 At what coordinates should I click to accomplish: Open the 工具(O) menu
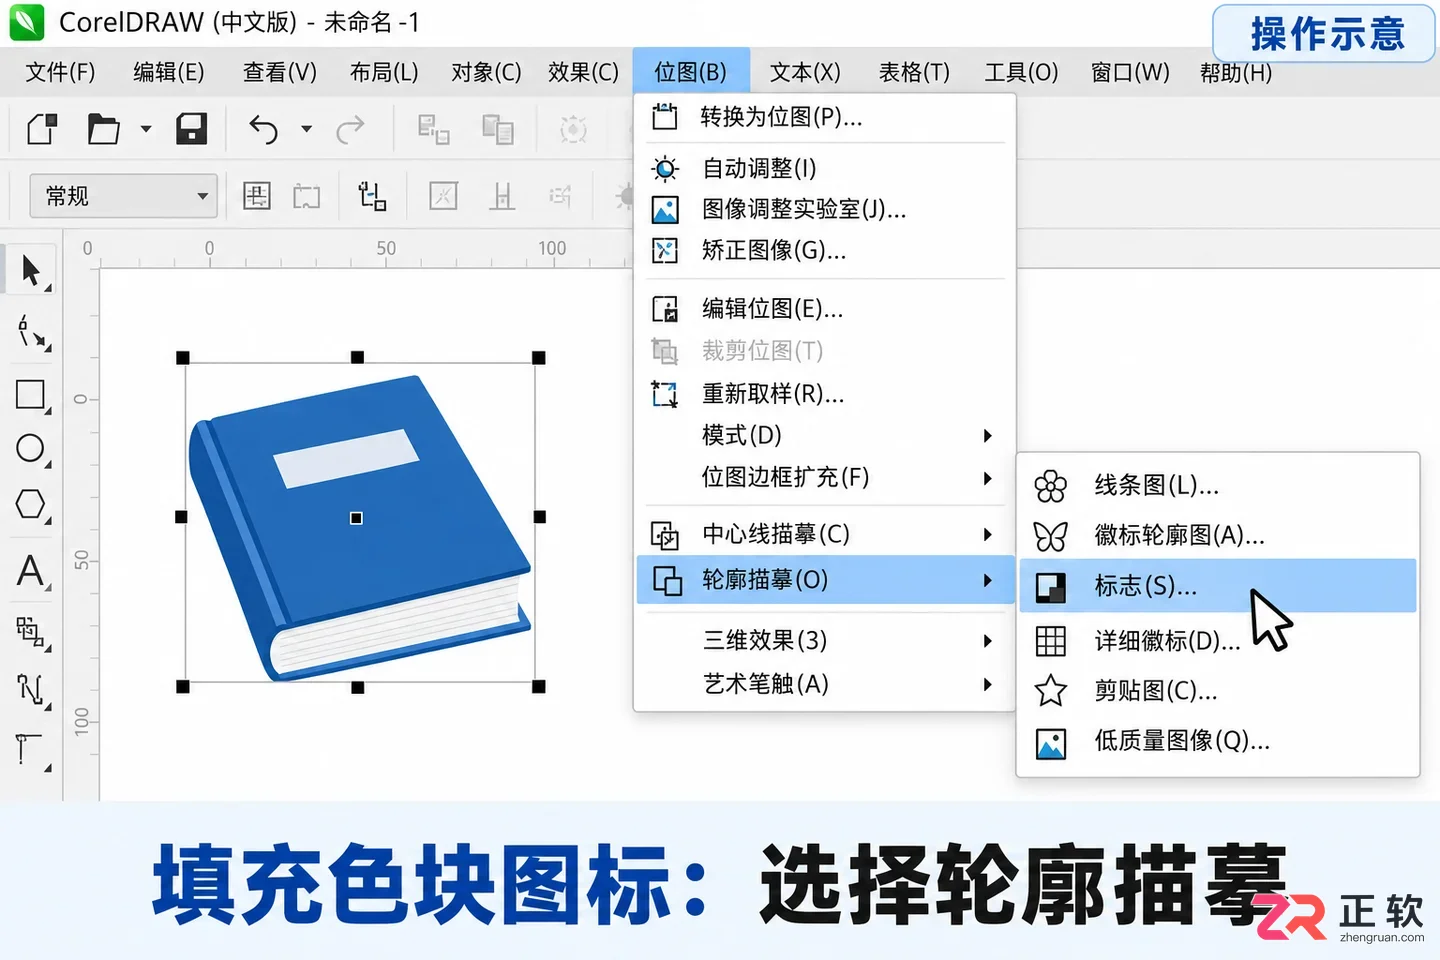coord(1021,72)
